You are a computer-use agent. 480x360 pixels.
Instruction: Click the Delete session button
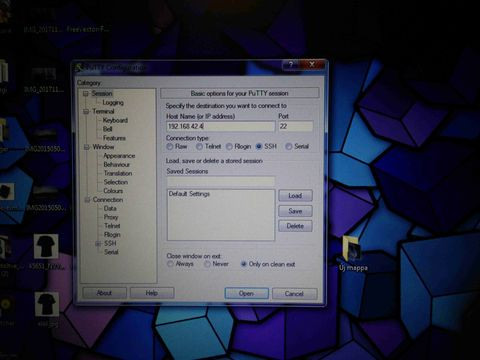pos(295,226)
